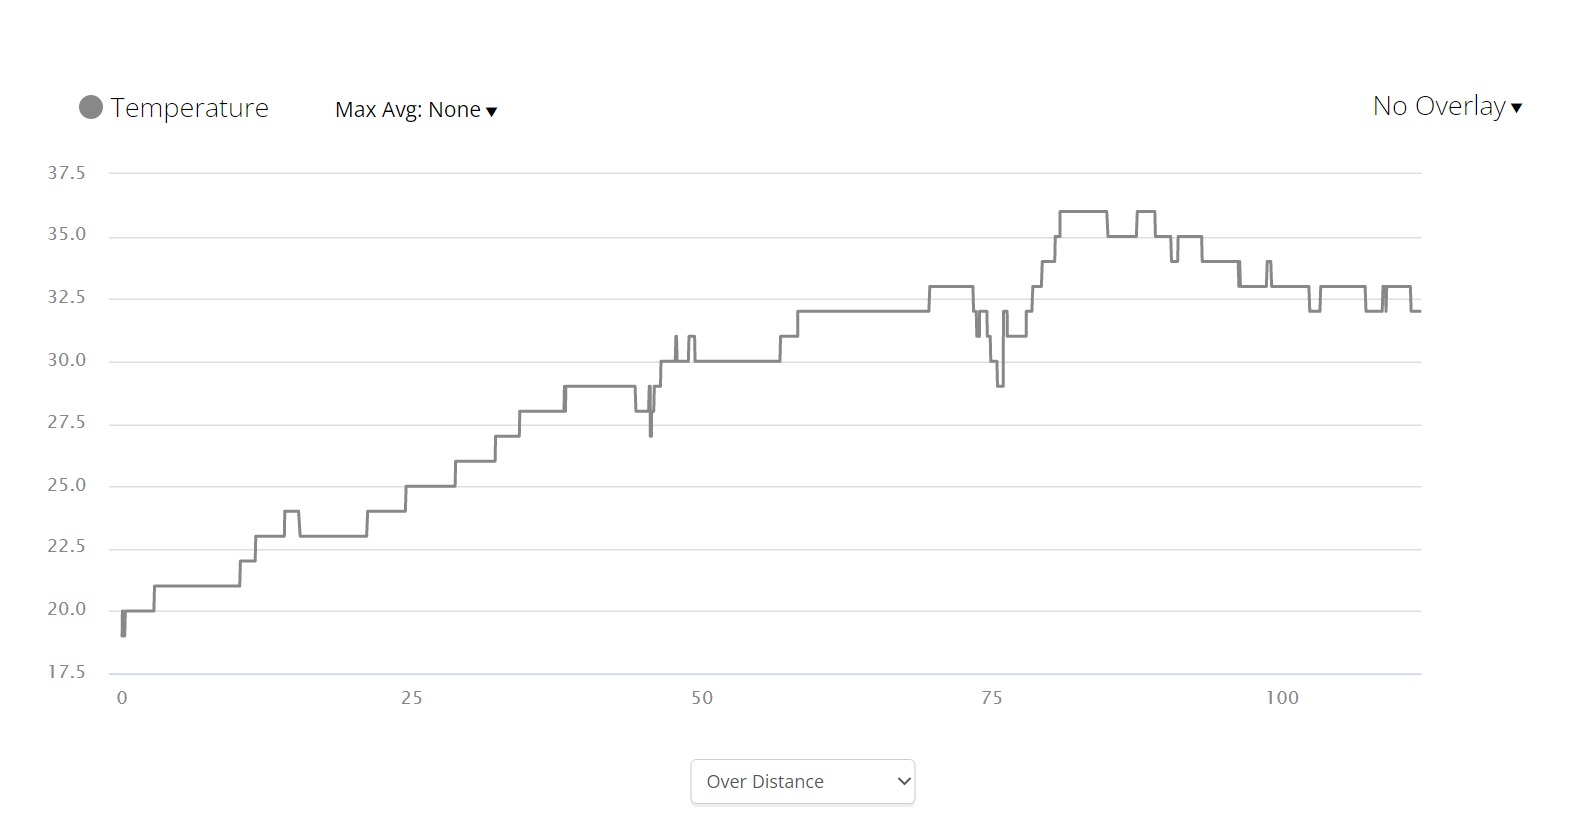
Task: Click the lowest point at chart start
Action: click(123, 634)
